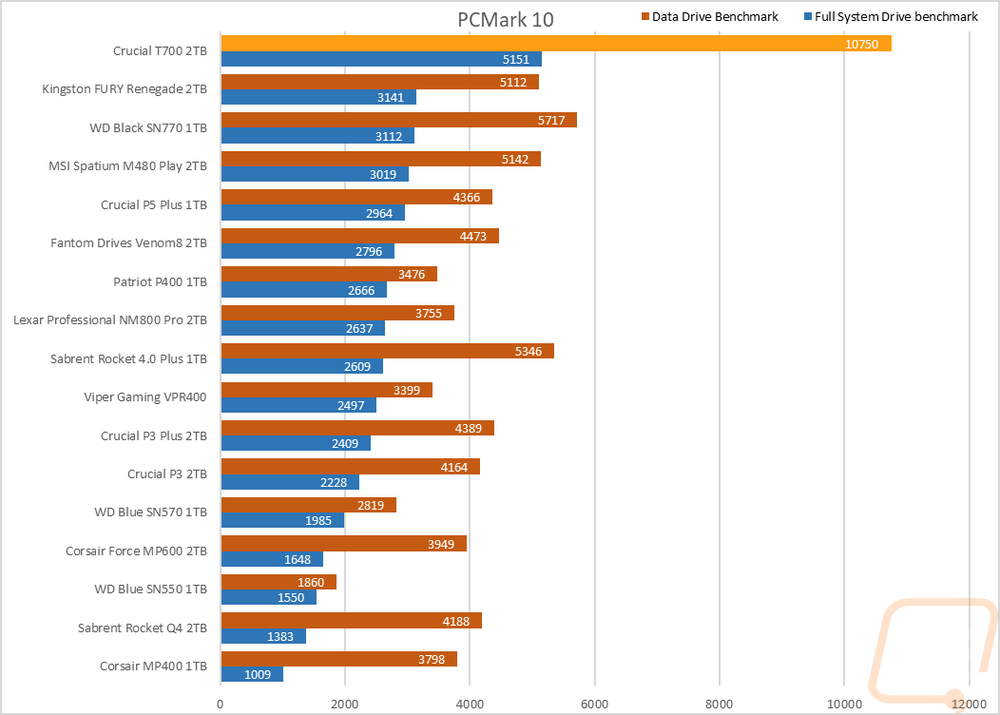
Task: Select the 'Crucial P5 Plus 1TB' label
Action: point(154,205)
